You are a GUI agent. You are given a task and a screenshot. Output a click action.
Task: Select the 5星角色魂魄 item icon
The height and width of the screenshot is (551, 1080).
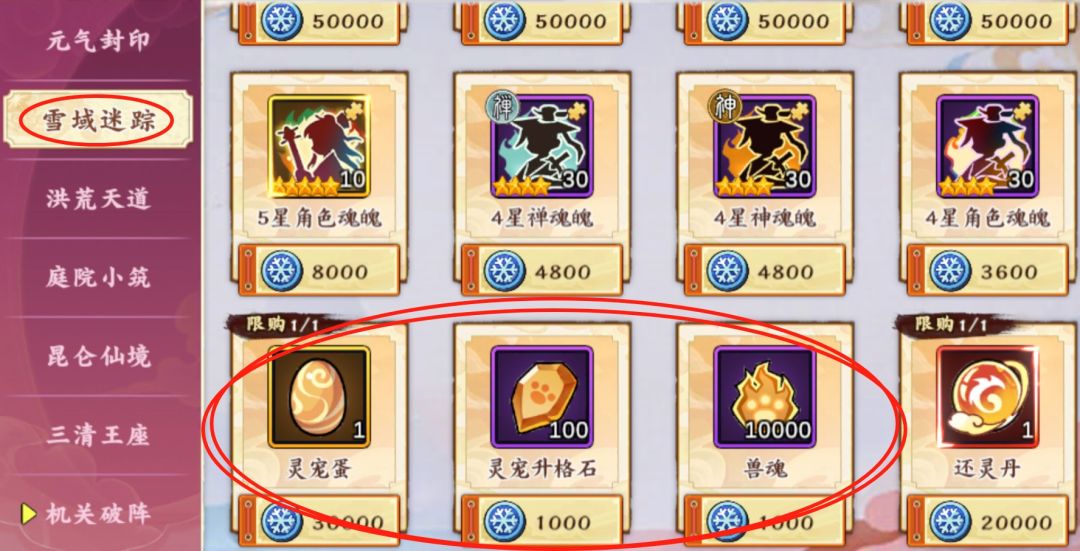(x=319, y=146)
